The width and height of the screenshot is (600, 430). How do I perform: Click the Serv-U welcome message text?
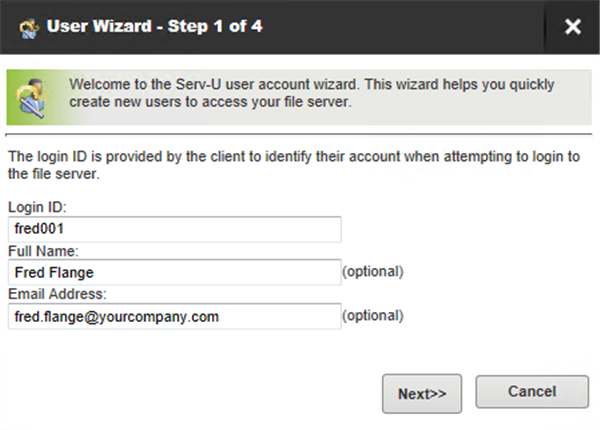point(311,93)
